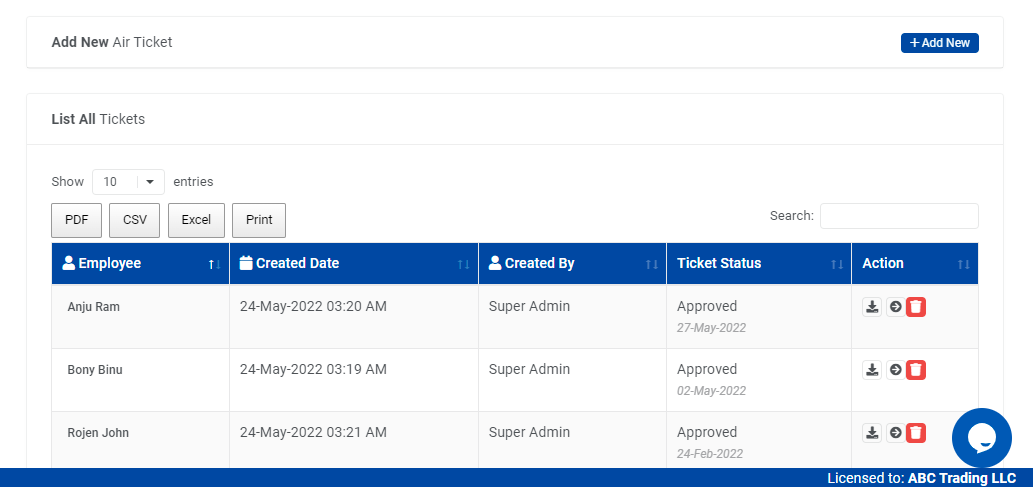The height and width of the screenshot is (487, 1033).
Task: Sort by Created By column header
Action: 571,264
